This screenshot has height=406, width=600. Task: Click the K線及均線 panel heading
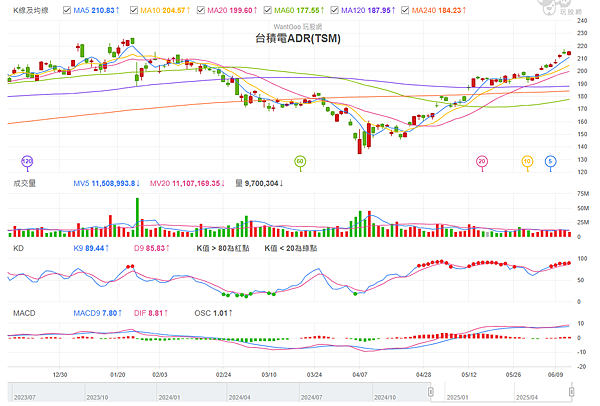click(x=31, y=10)
